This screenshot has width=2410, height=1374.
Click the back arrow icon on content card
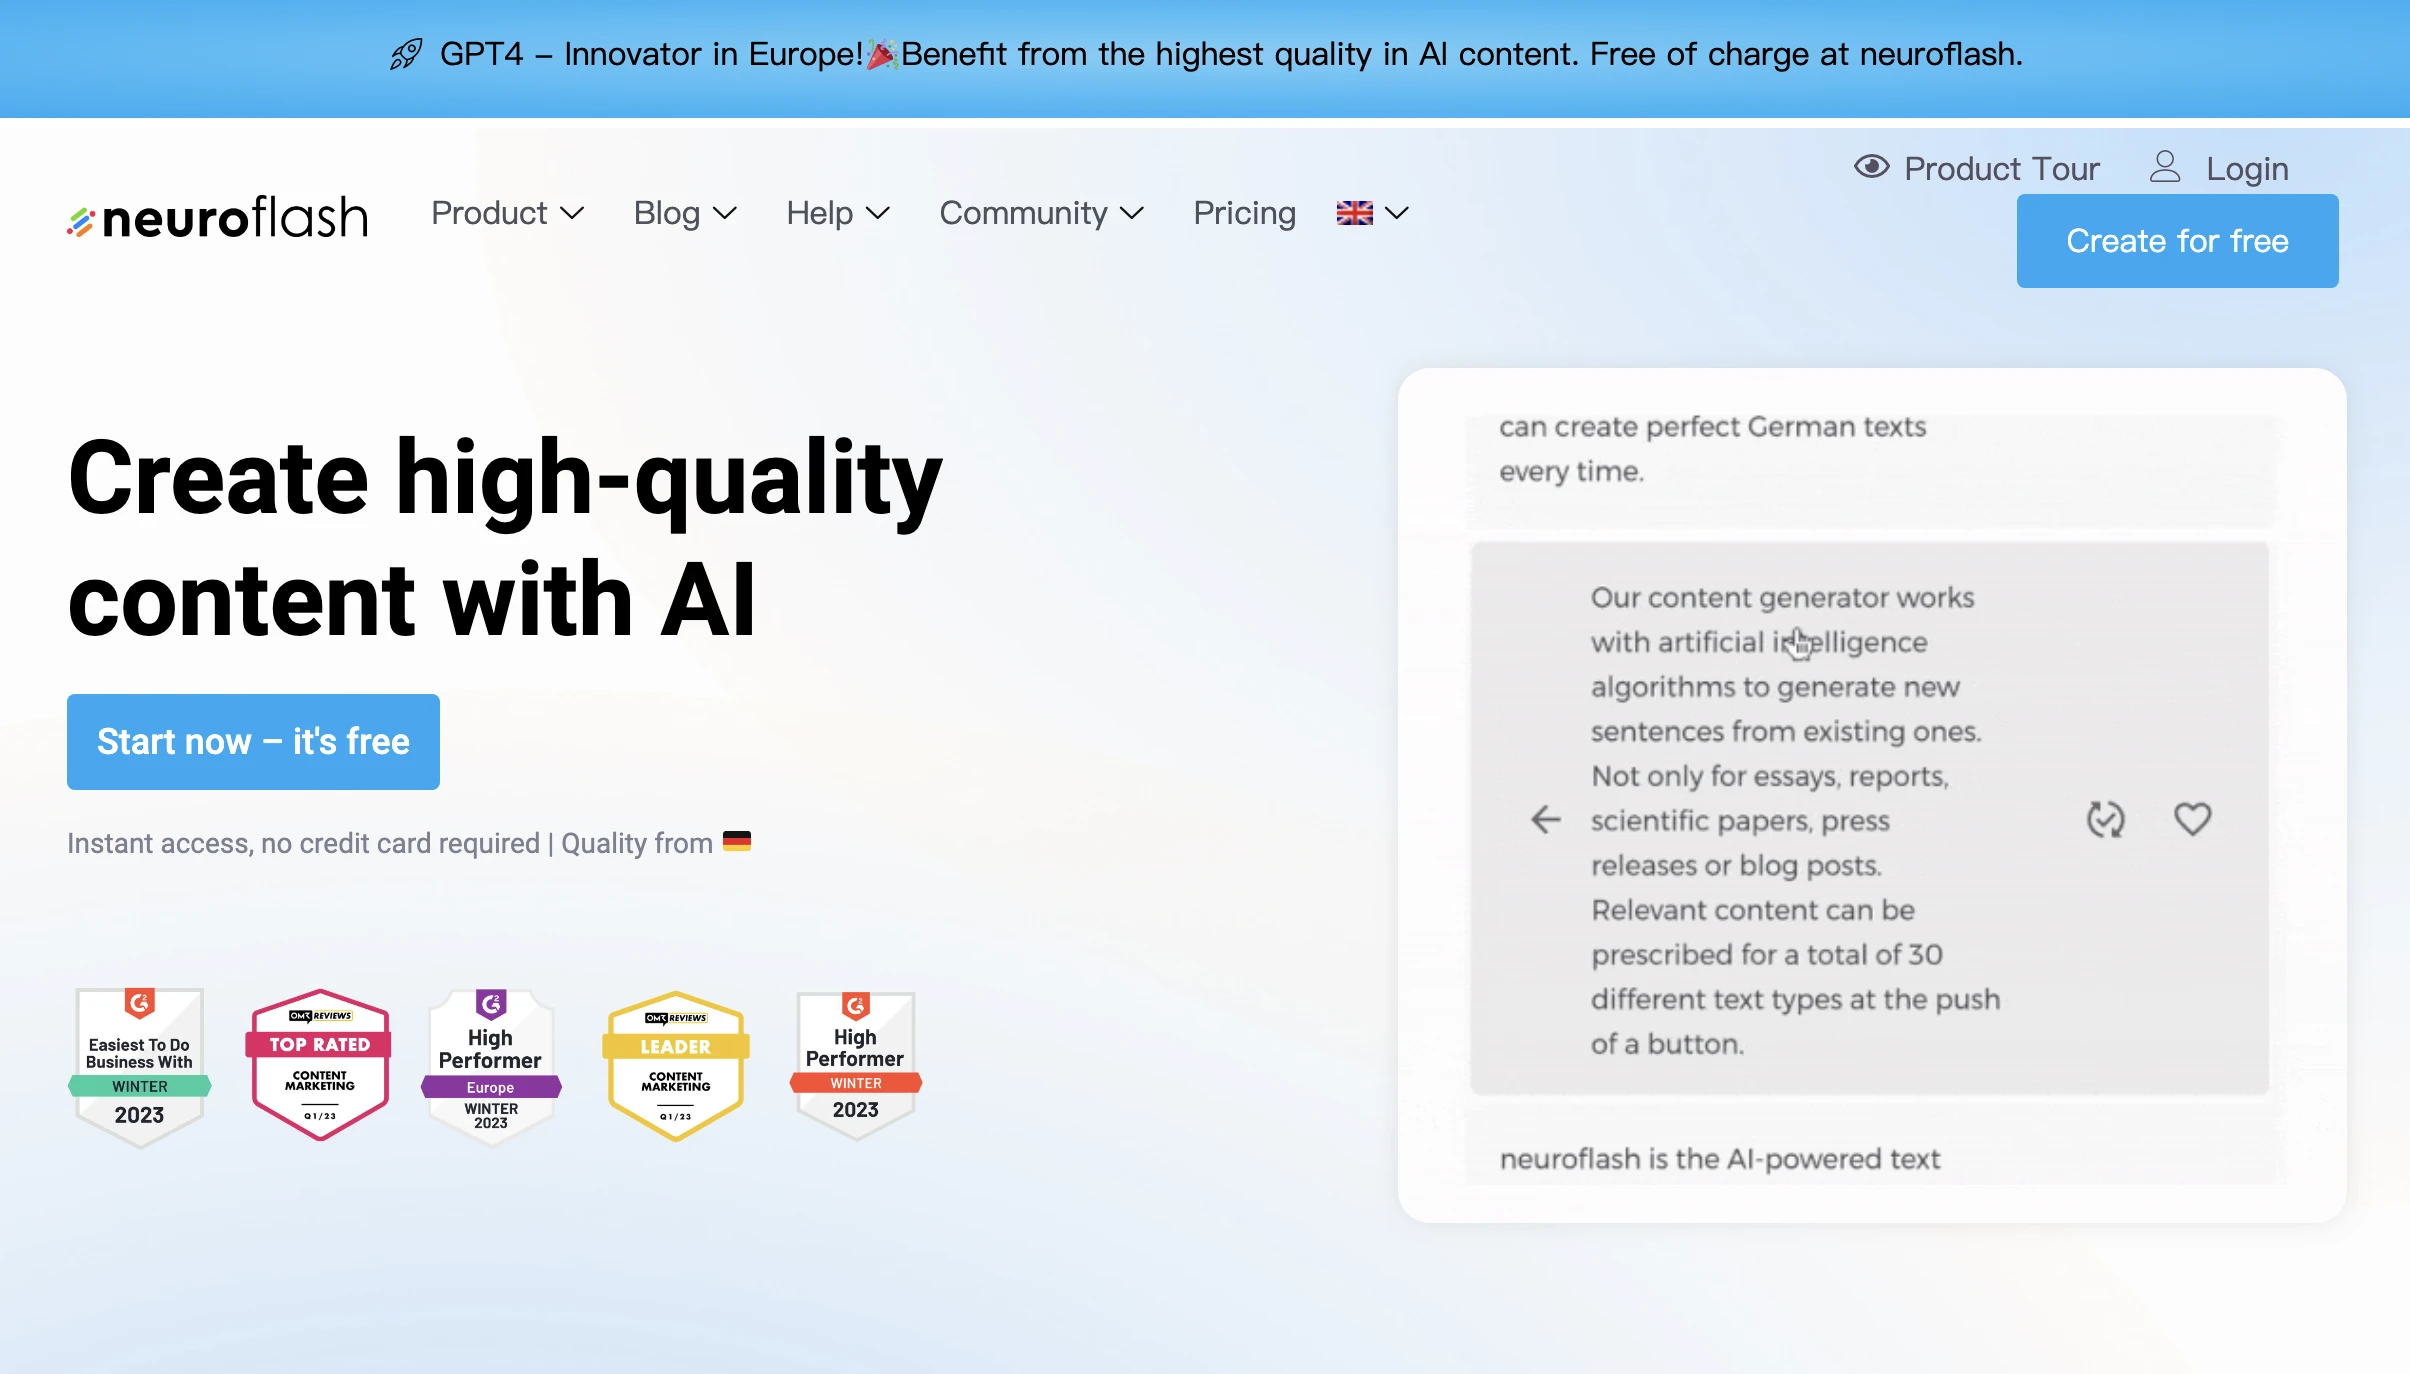[1539, 818]
